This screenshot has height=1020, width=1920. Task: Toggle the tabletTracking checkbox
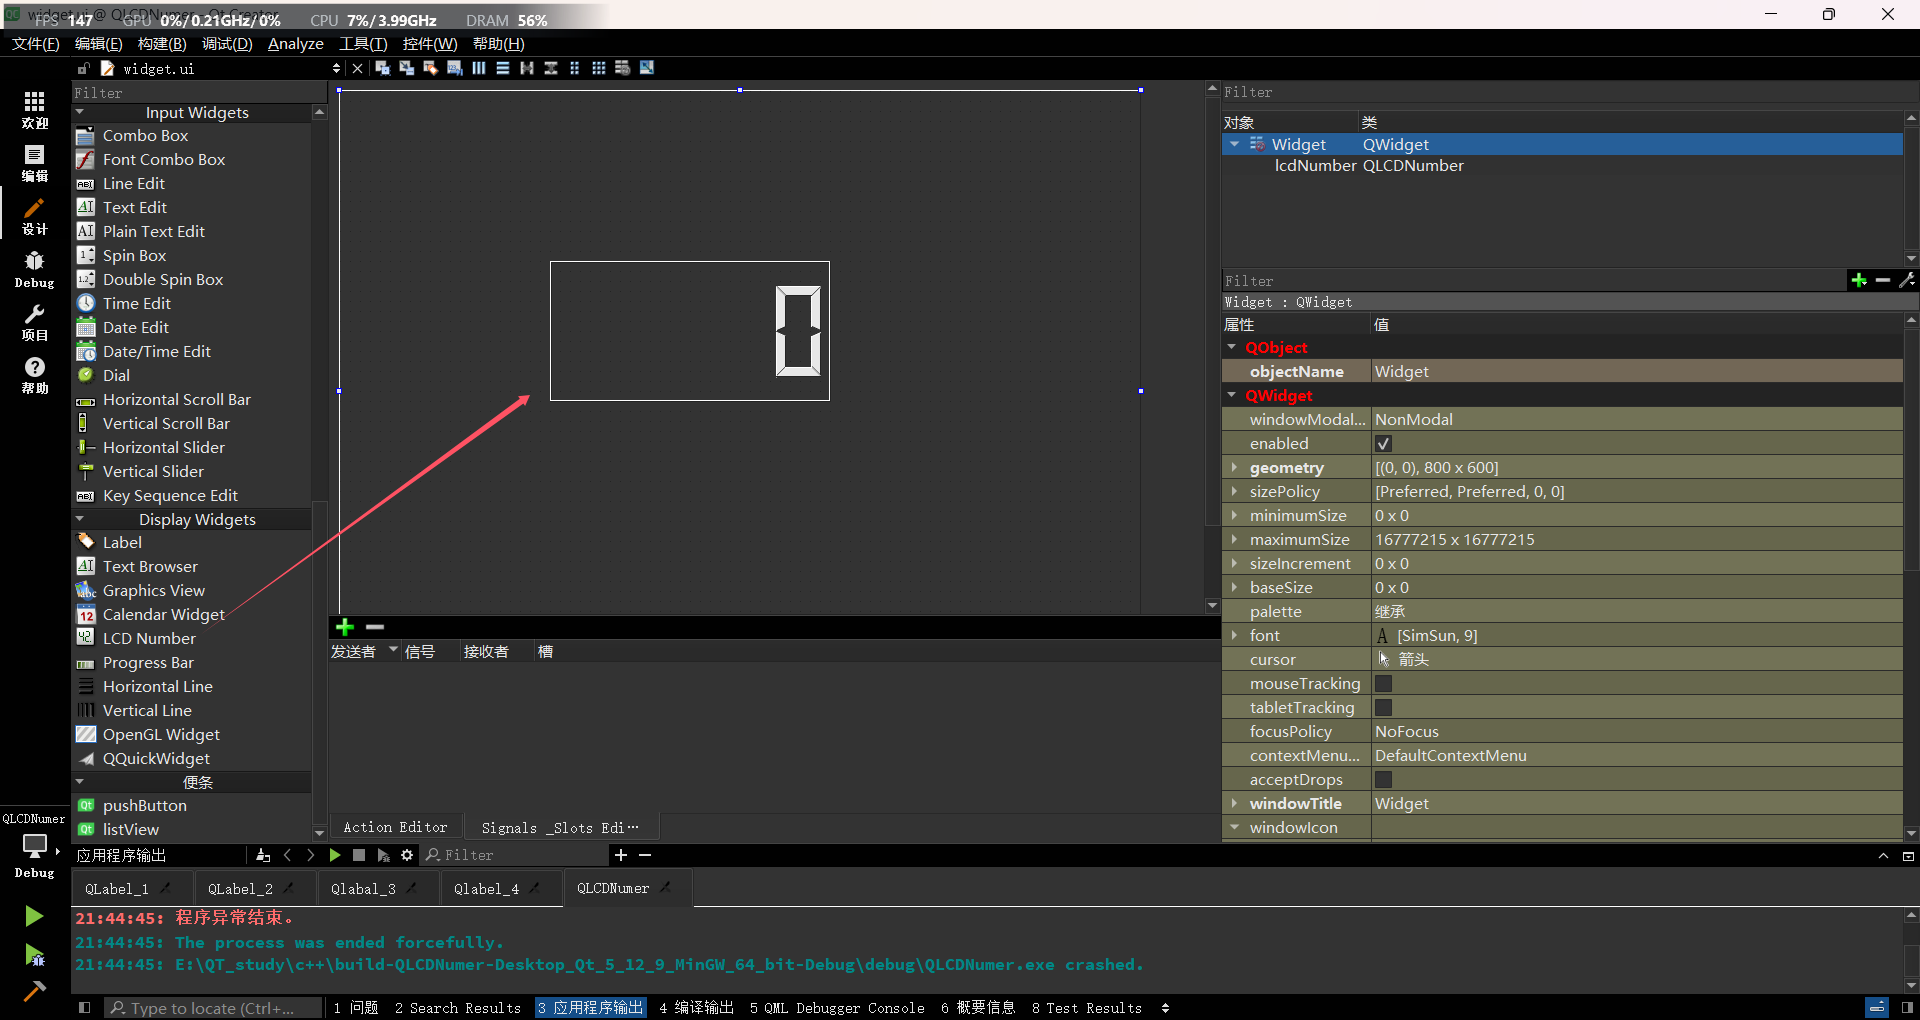1383,707
